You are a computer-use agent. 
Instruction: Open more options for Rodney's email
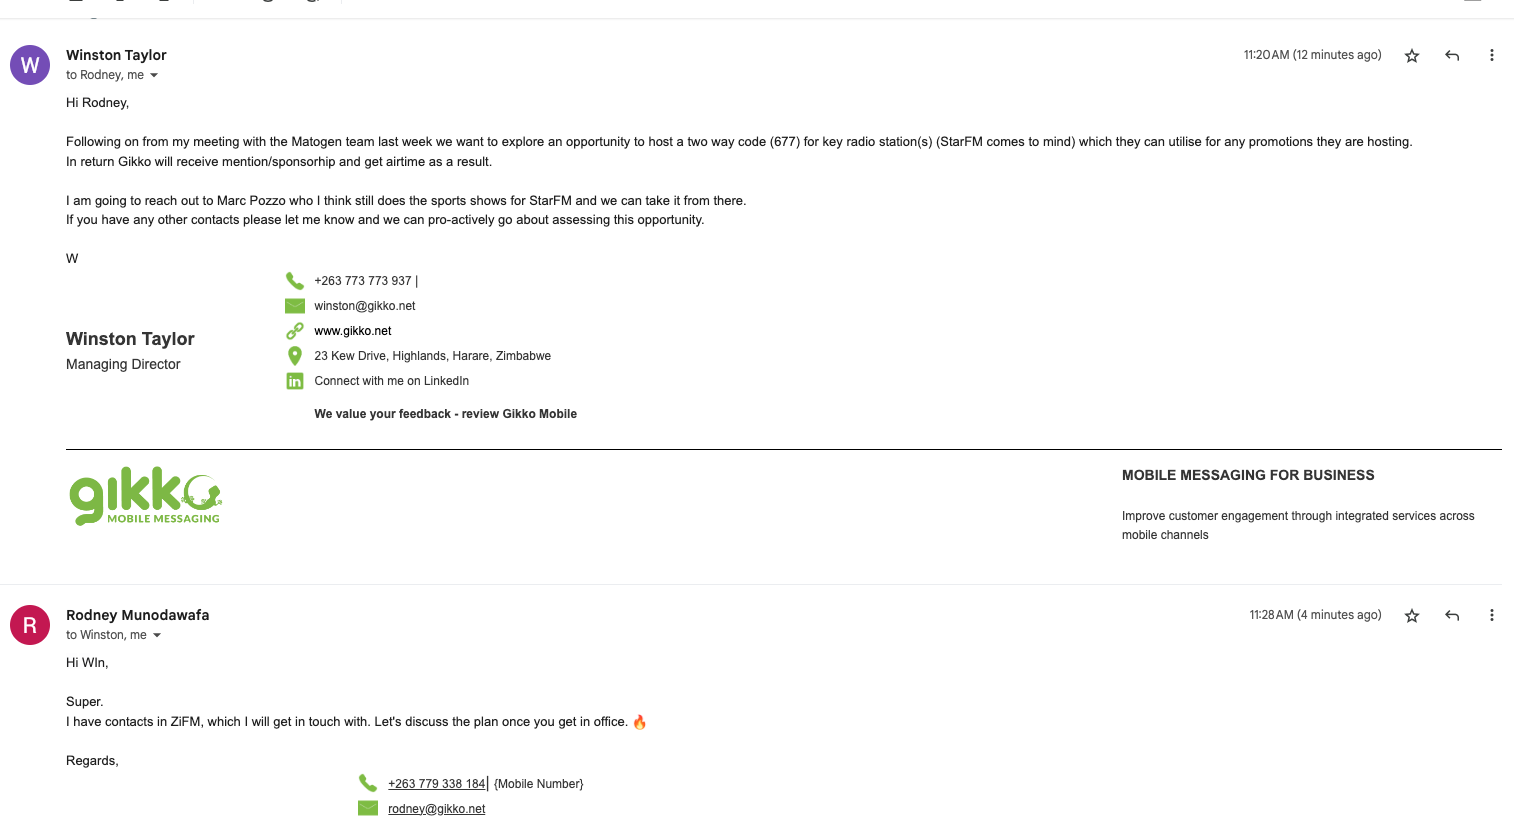[x=1491, y=616]
